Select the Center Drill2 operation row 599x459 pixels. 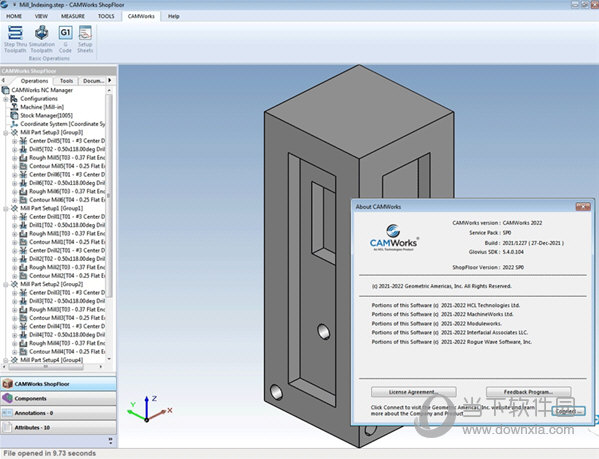pos(67,251)
